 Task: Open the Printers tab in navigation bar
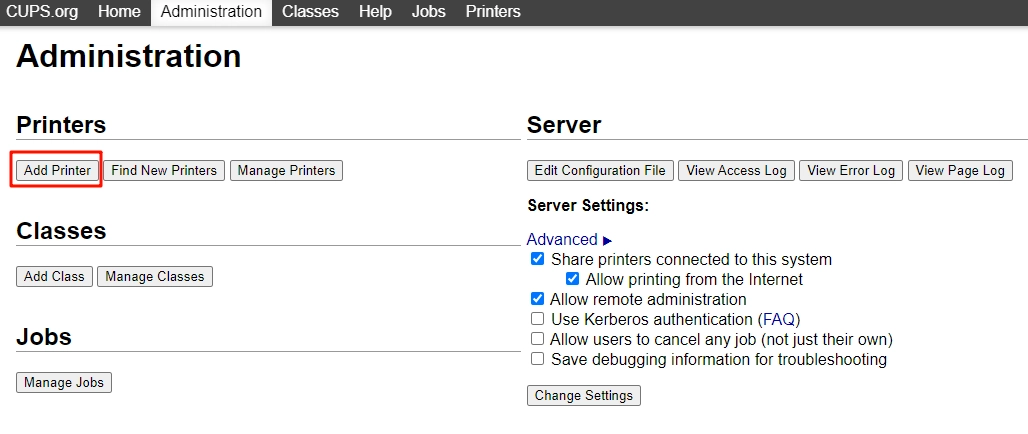493,12
